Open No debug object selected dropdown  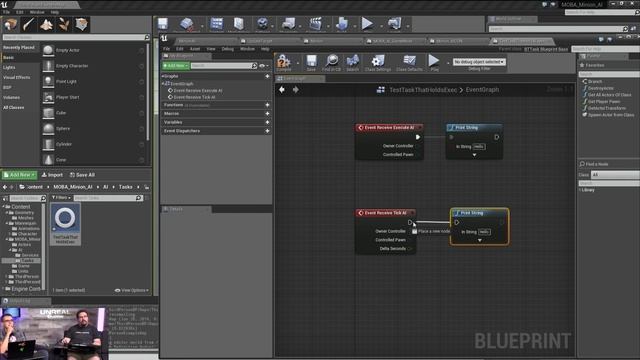click(x=479, y=62)
